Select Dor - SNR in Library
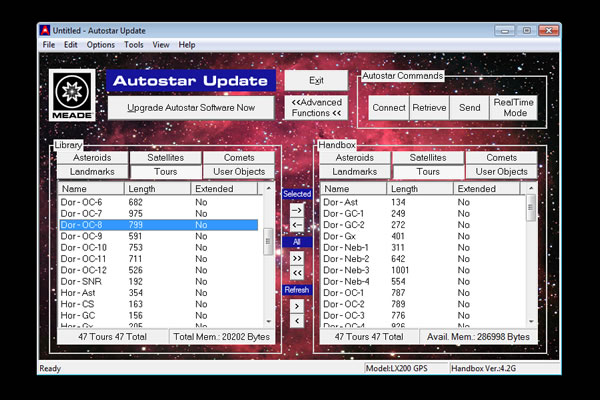 158,282
